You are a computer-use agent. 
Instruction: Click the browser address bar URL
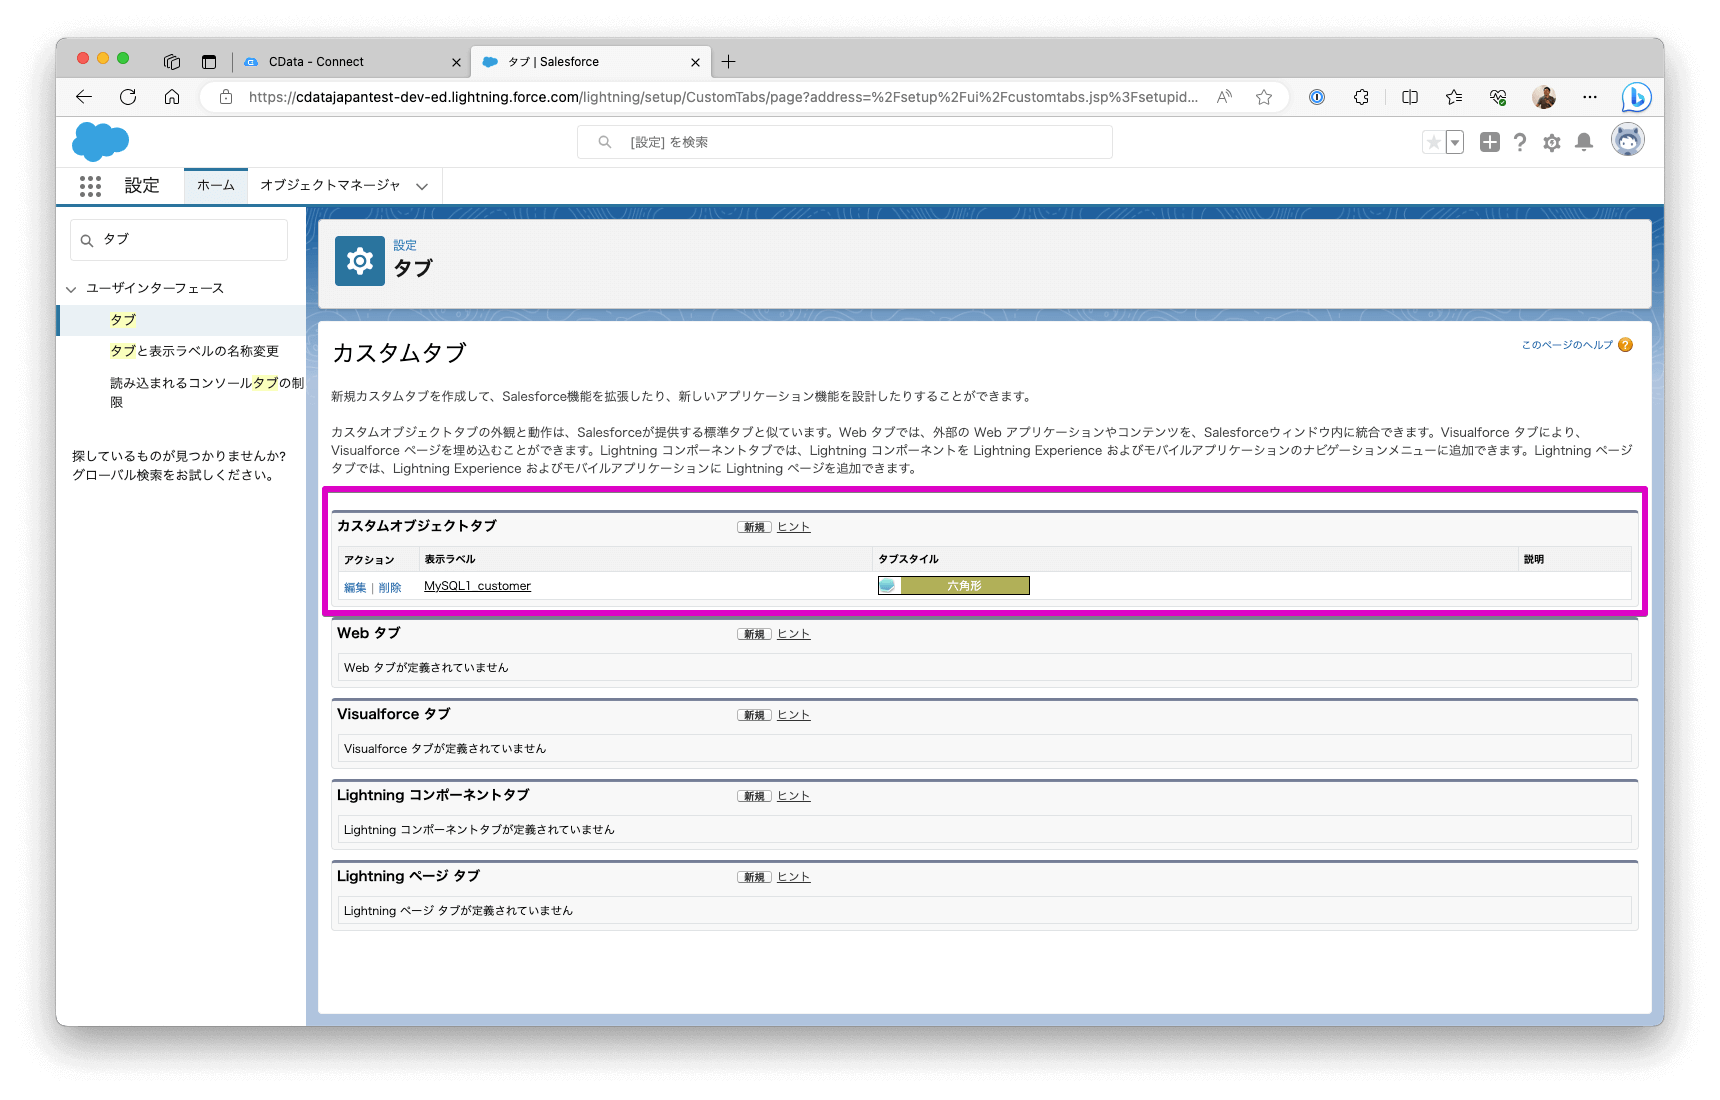click(x=722, y=97)
